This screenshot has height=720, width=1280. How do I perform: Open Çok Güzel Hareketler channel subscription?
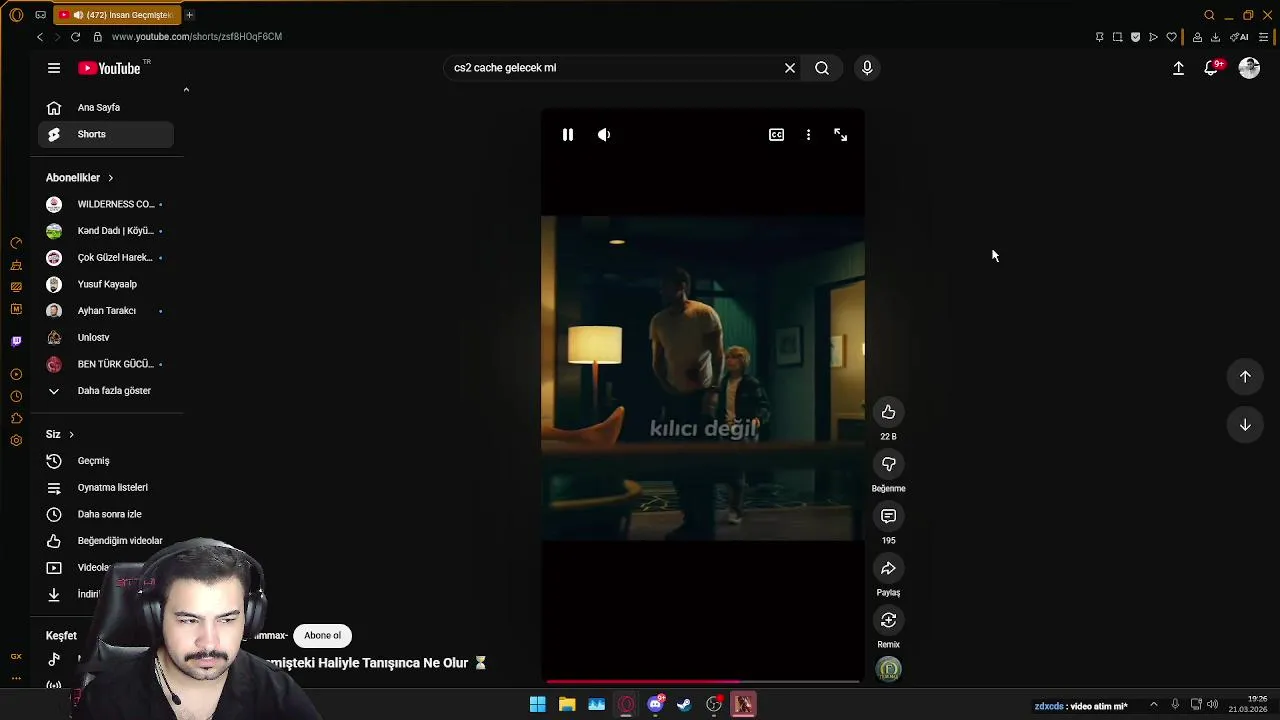click(x=106, y=257)
